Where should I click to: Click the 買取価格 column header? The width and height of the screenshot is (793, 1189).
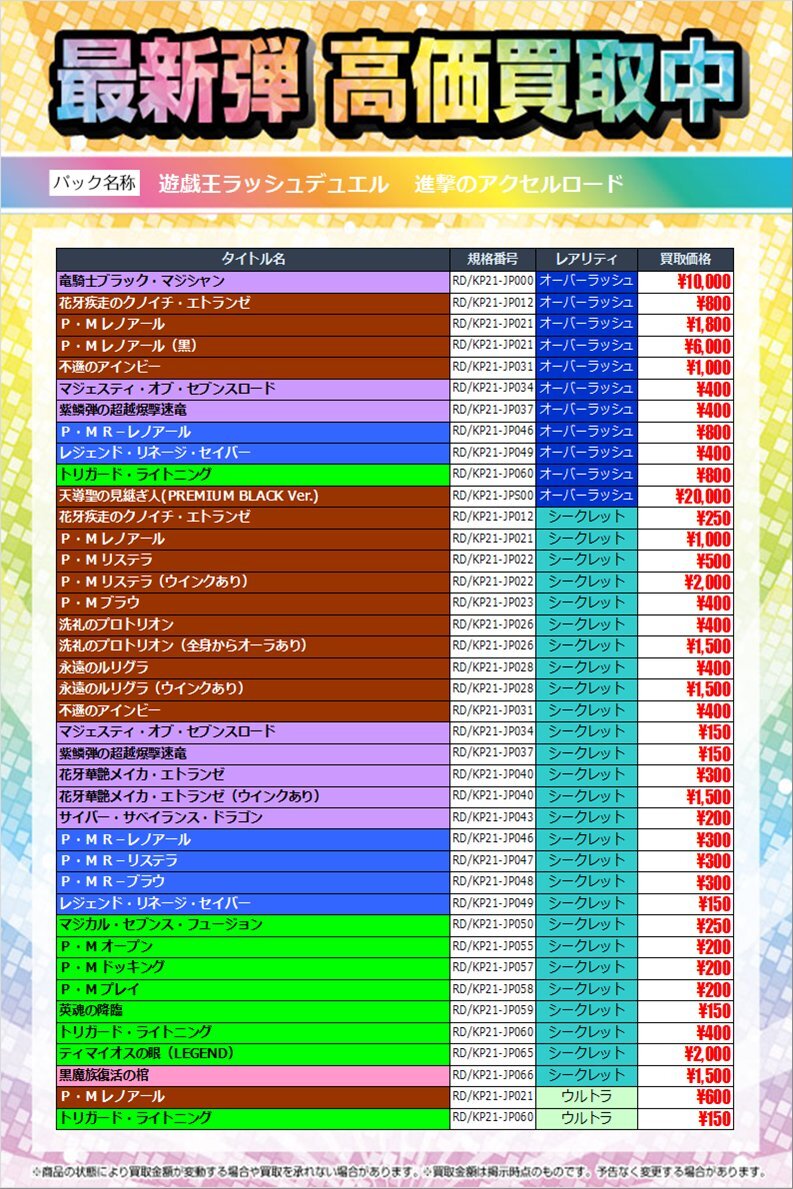pos(685,259)
